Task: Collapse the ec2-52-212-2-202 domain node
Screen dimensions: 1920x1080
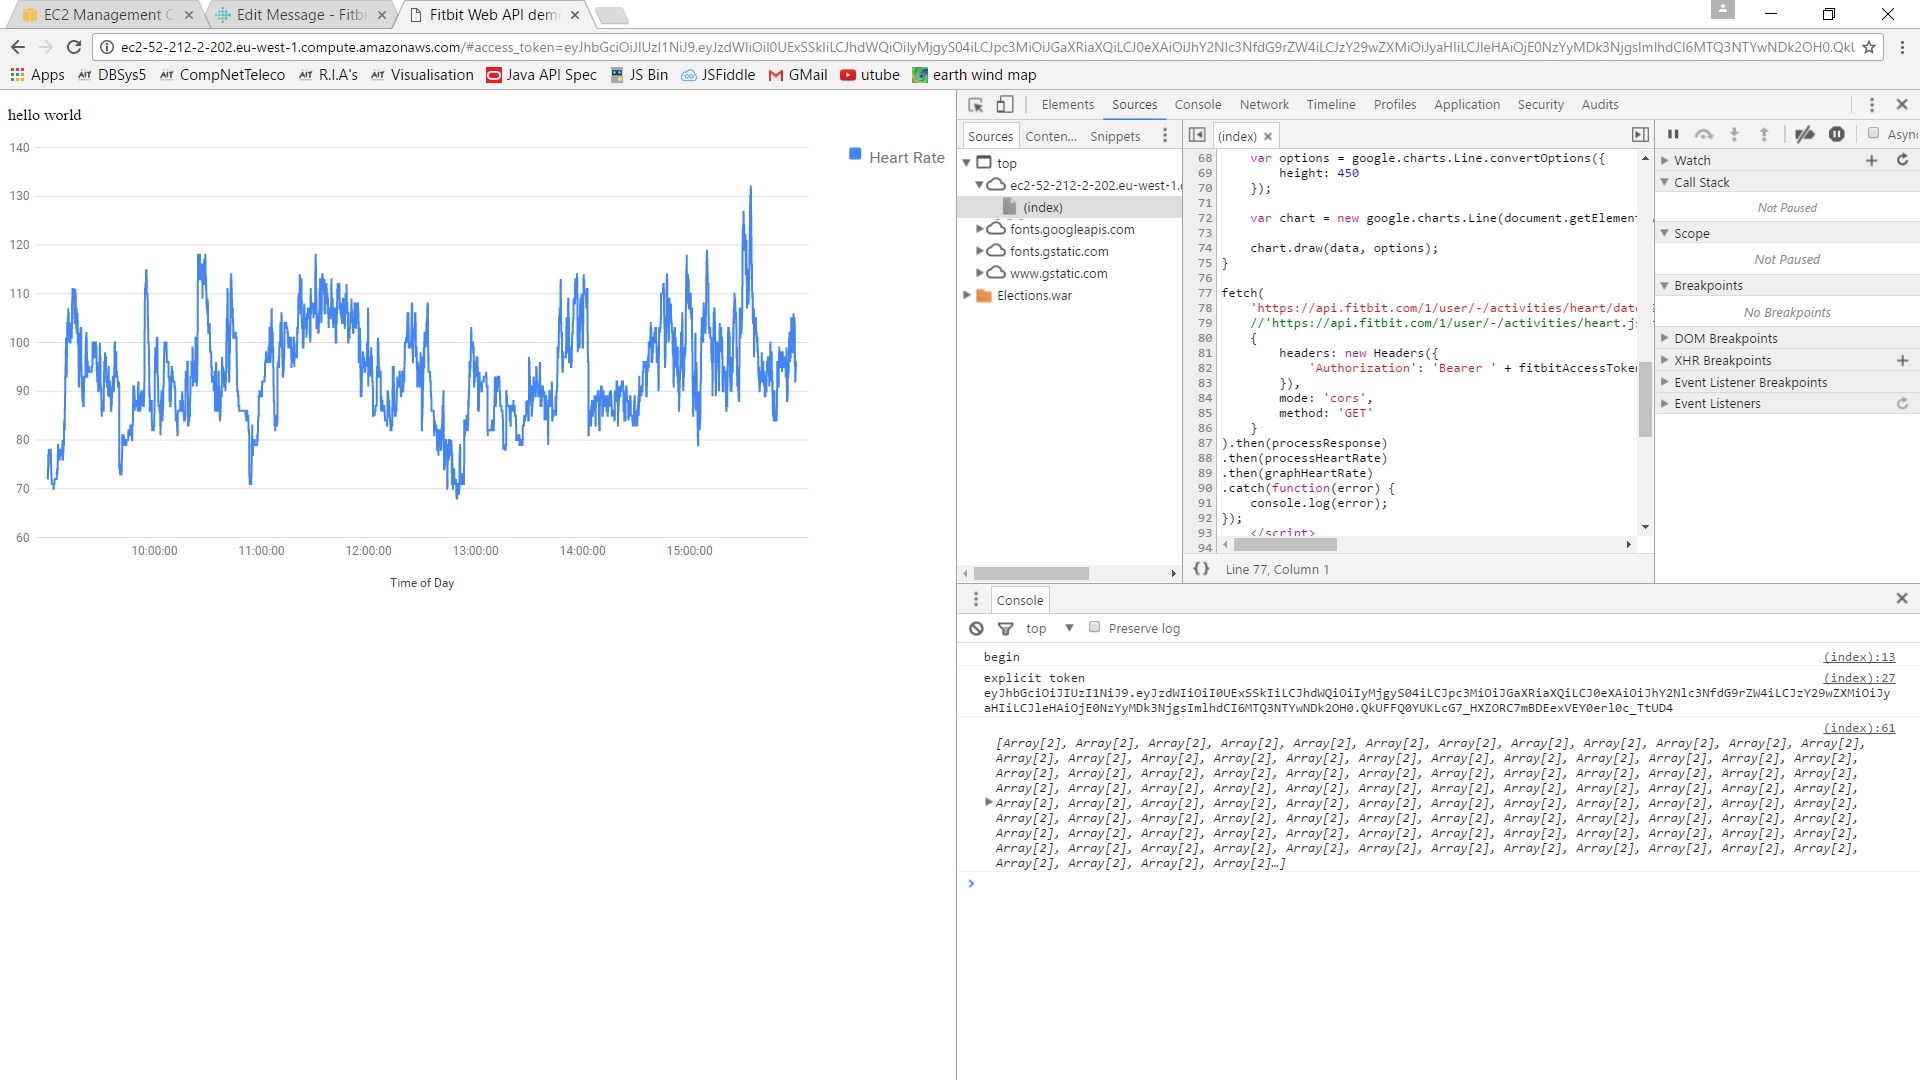Action: tap(979, 185)
